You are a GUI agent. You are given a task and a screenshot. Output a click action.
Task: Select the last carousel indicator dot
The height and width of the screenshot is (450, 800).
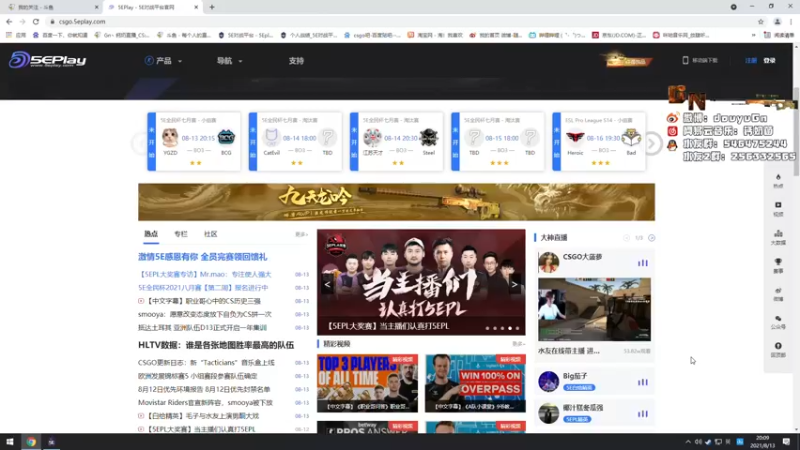517,329
